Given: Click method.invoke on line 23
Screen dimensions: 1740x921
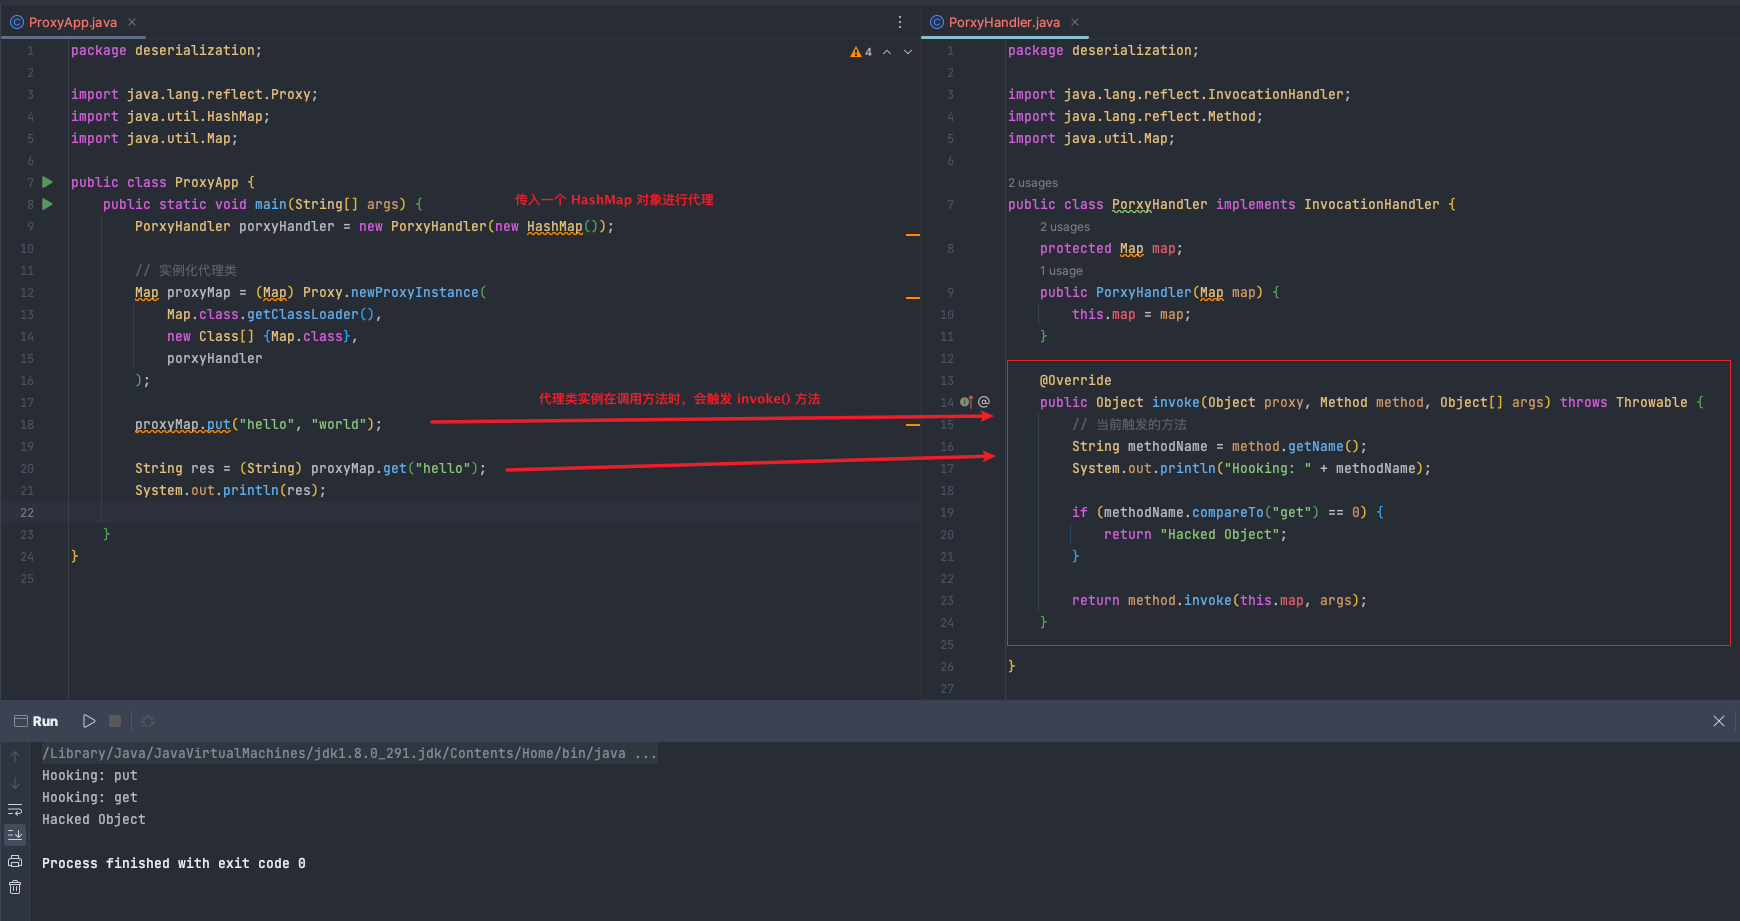Looking at the screenshot, I should click(x=1180, y=601).
